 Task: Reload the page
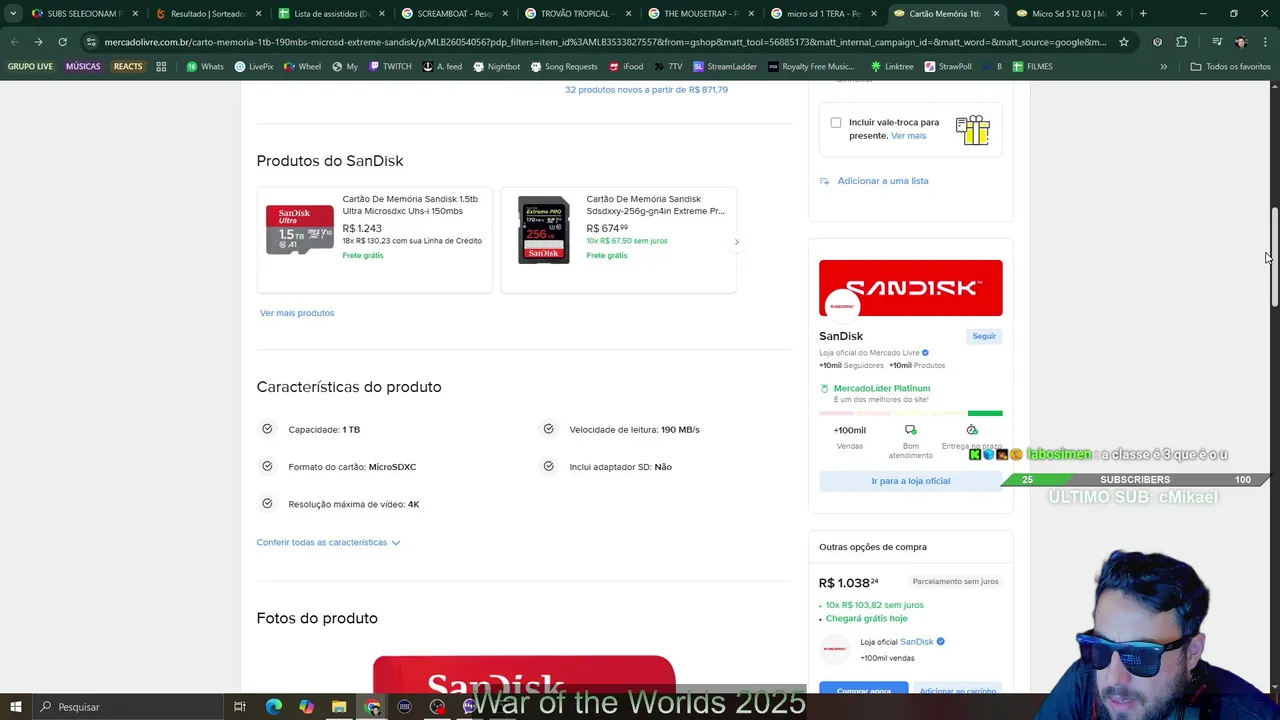pos(62,42)
